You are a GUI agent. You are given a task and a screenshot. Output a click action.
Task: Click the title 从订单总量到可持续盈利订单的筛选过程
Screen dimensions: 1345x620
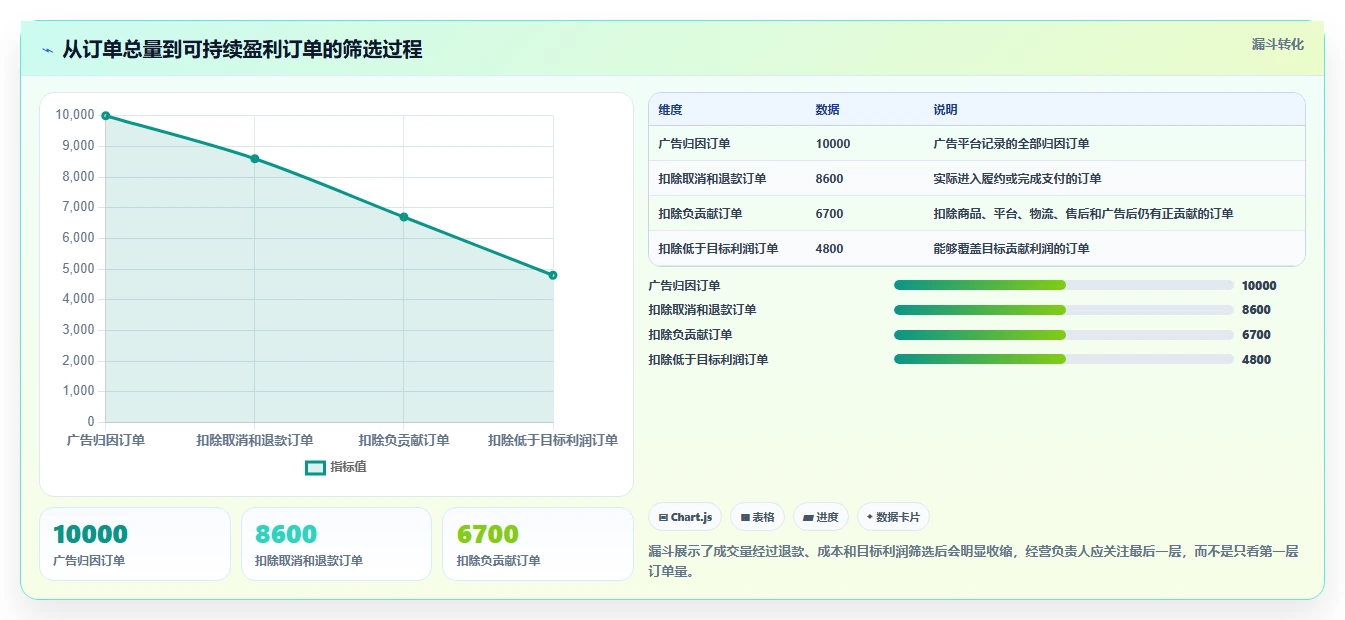click(x=242, y=49)
